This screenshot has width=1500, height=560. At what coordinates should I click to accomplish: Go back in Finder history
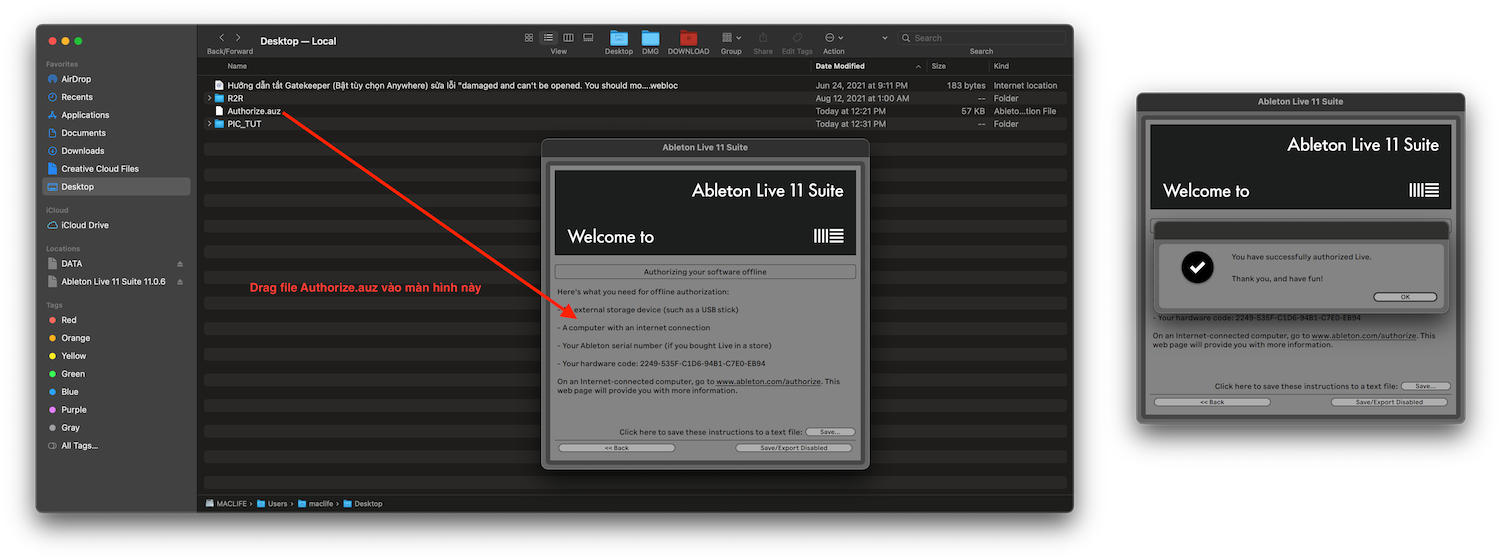(222, 38)
